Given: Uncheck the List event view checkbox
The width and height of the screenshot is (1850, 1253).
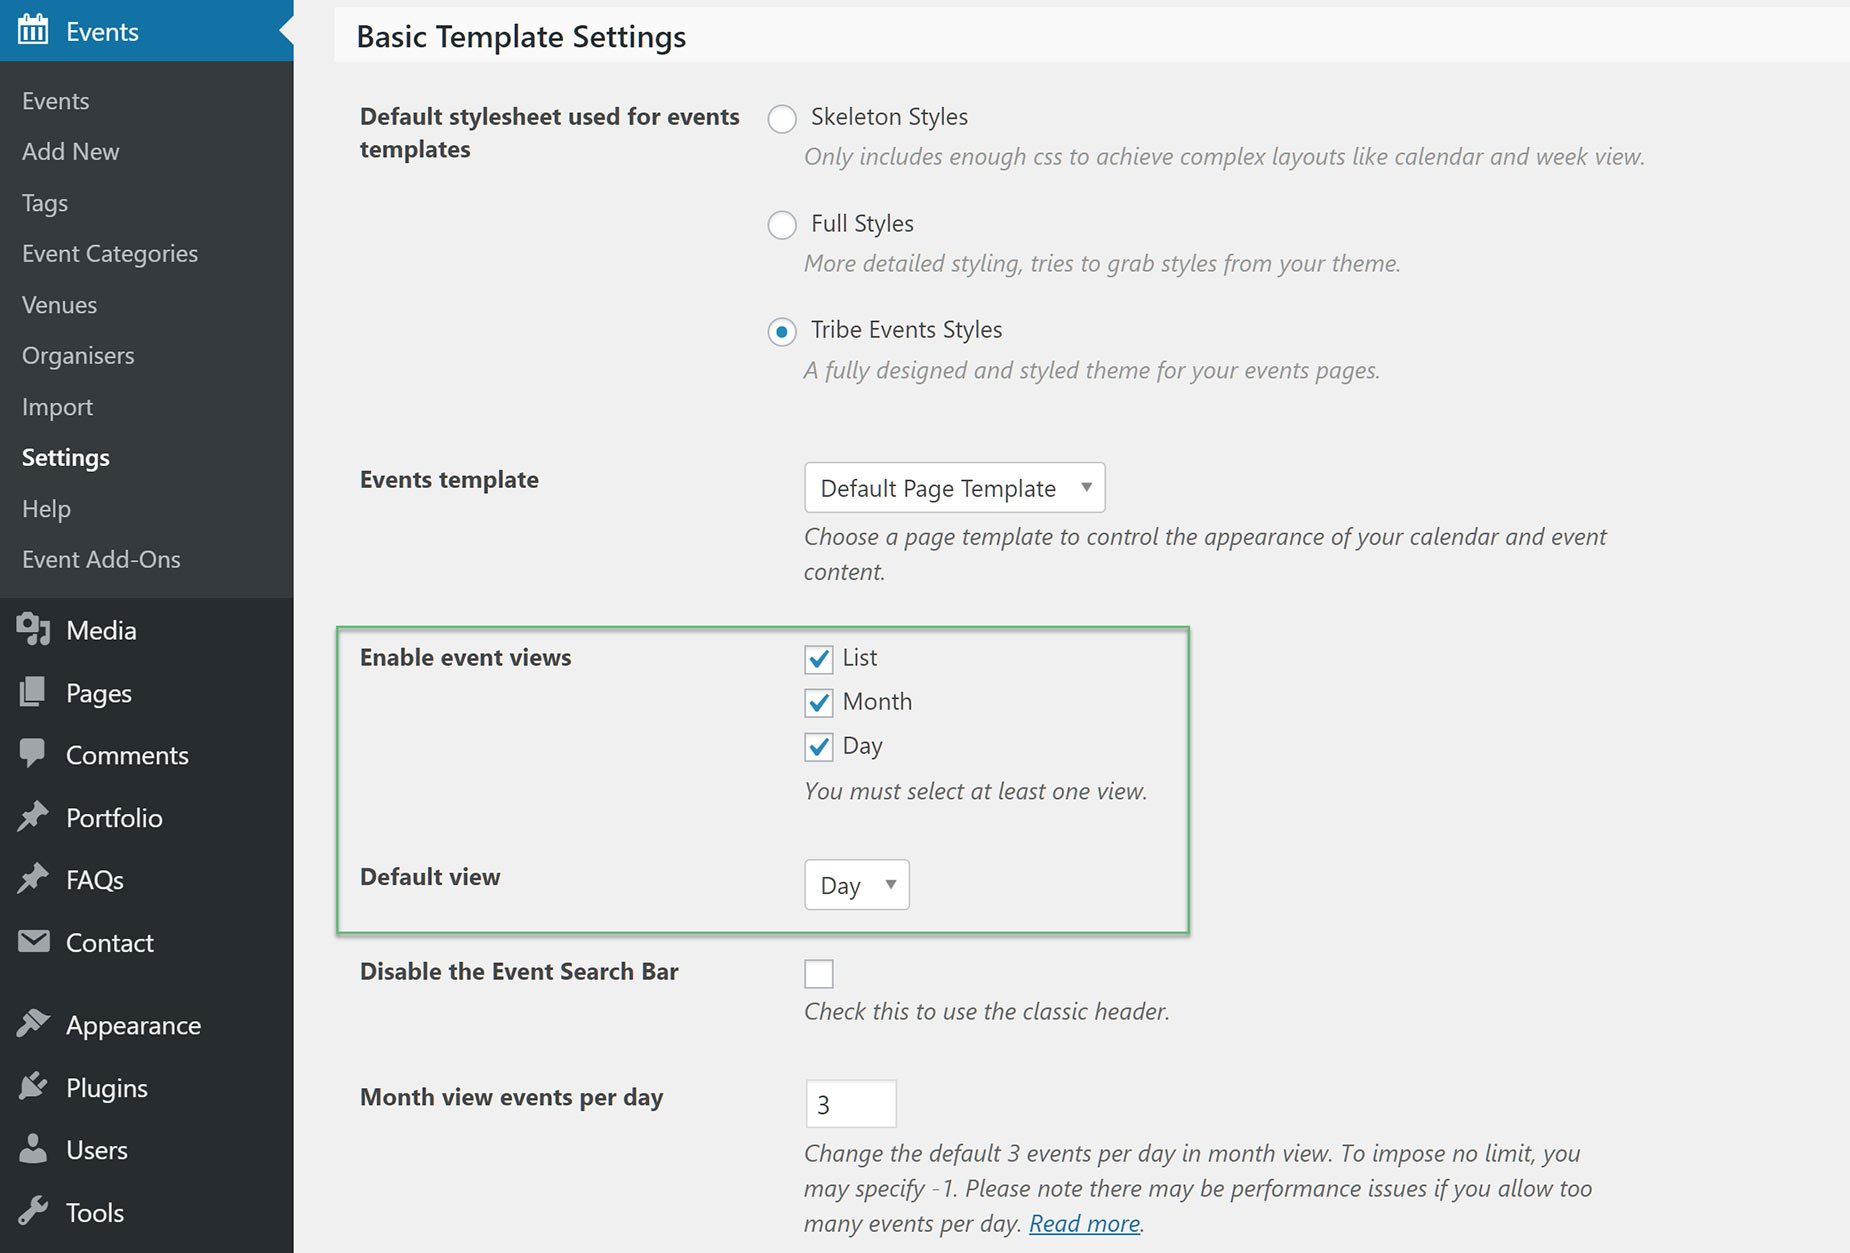Looking at the screenshot, I should 819,659.
